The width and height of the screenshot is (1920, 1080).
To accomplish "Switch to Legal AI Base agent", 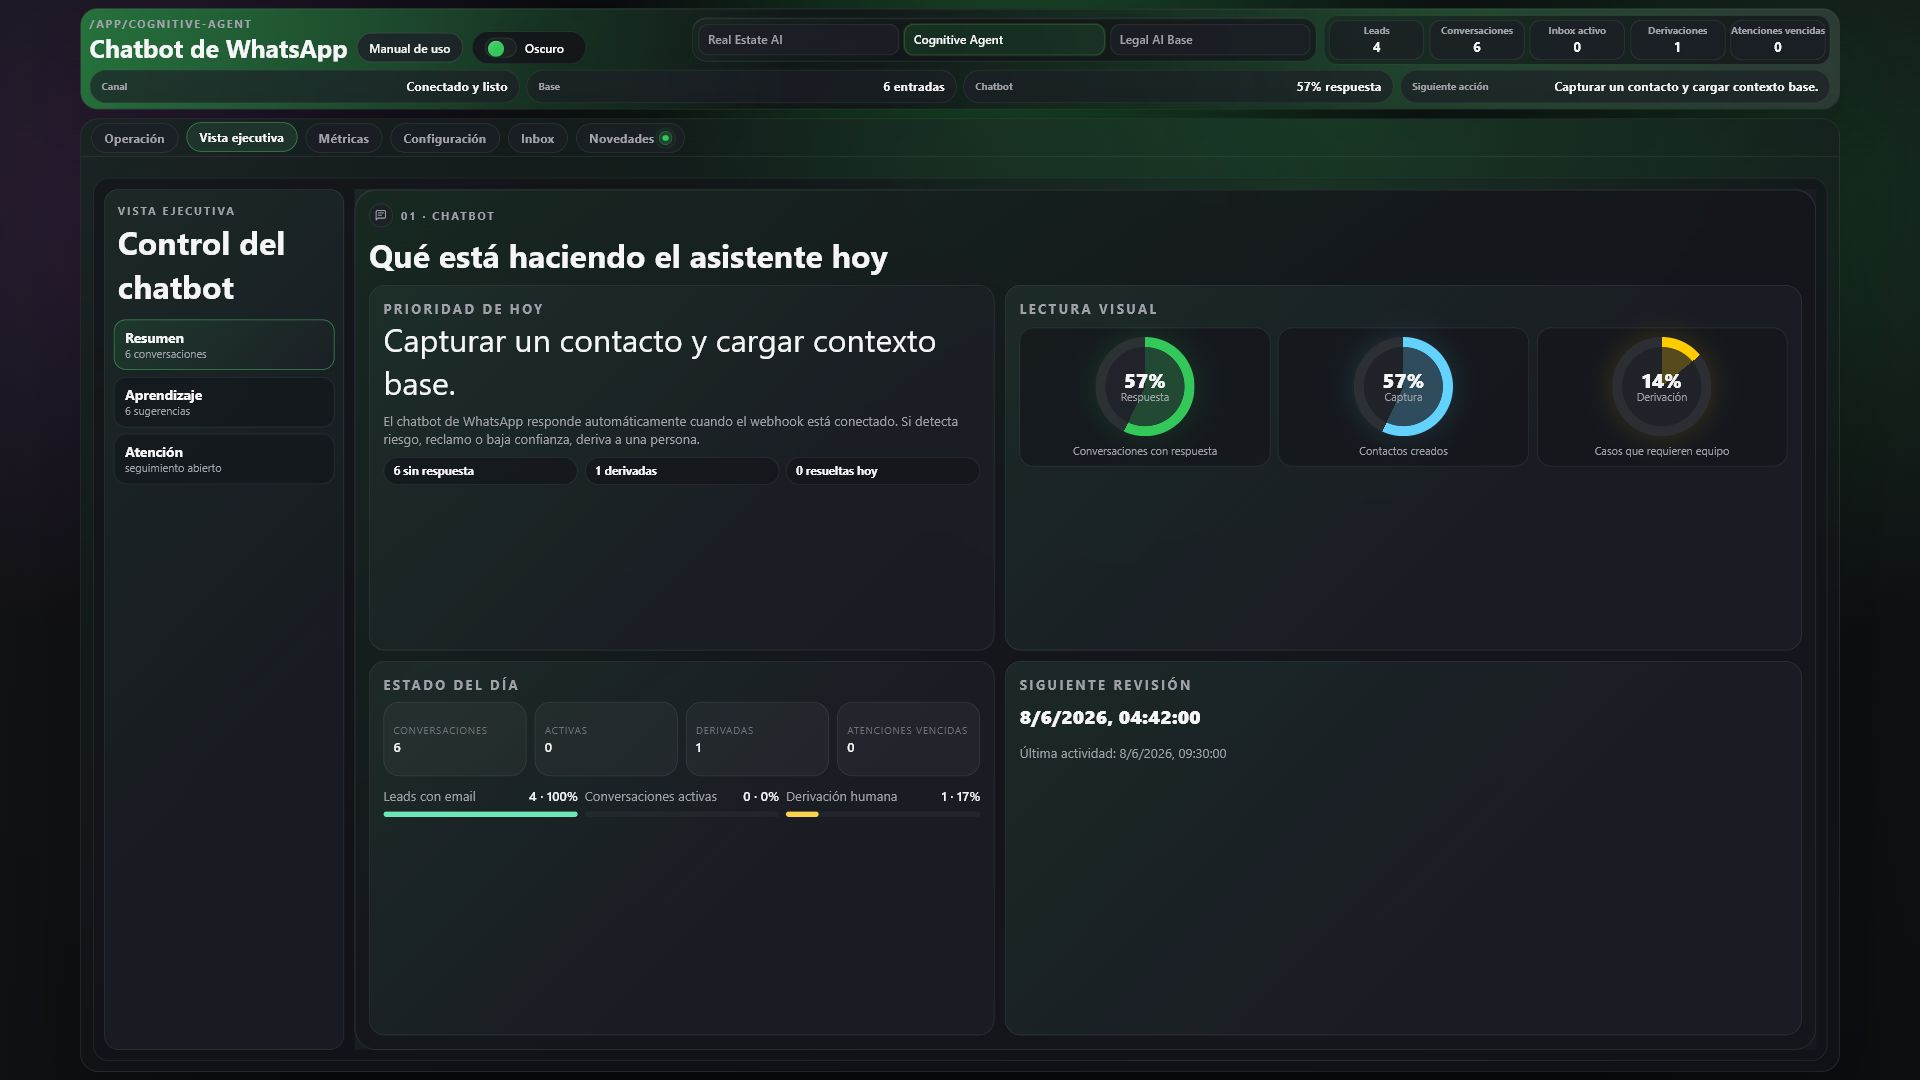I will [x=1209, y=40].
